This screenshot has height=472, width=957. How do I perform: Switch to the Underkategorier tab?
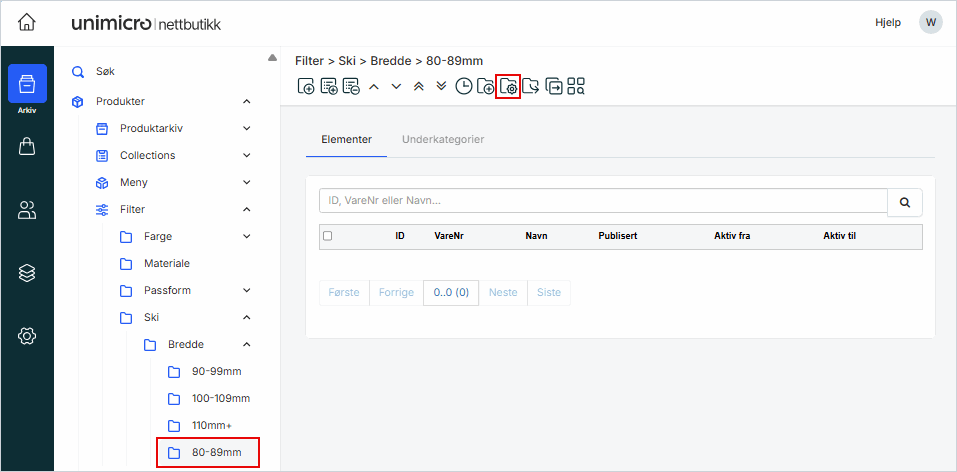click(x=442, y=140)
